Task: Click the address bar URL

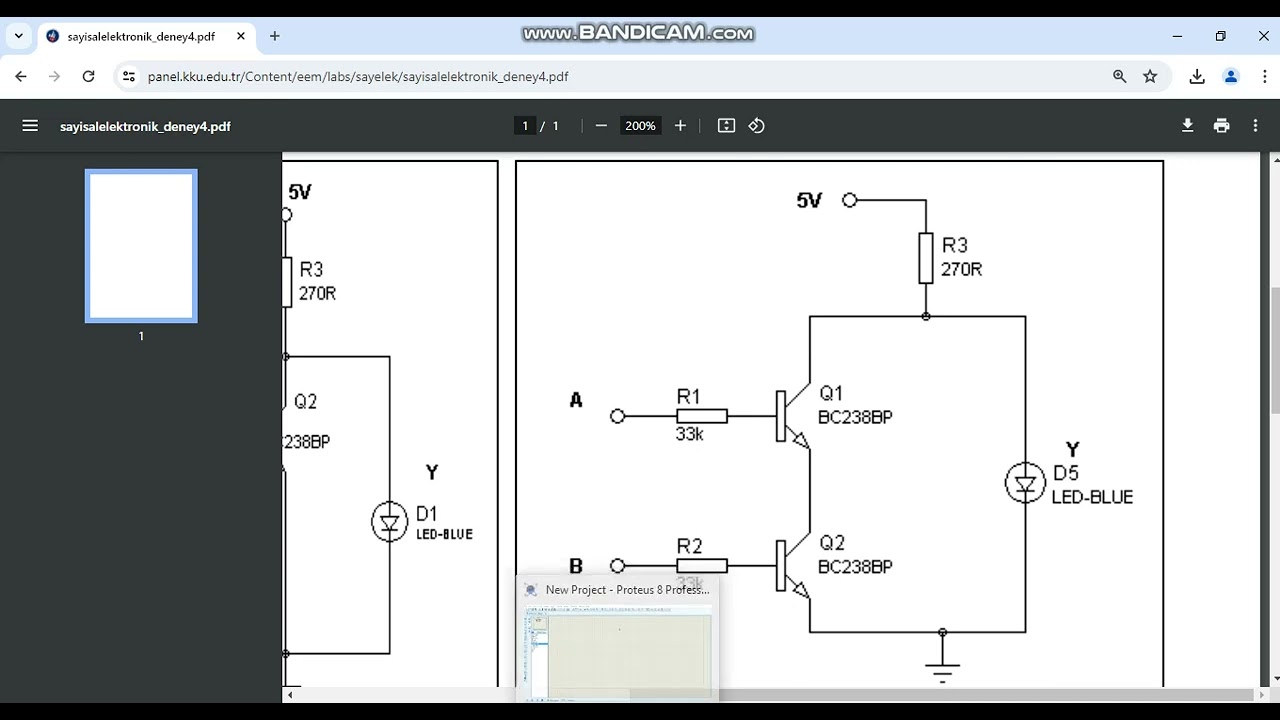Action: (x=358, y=76)
